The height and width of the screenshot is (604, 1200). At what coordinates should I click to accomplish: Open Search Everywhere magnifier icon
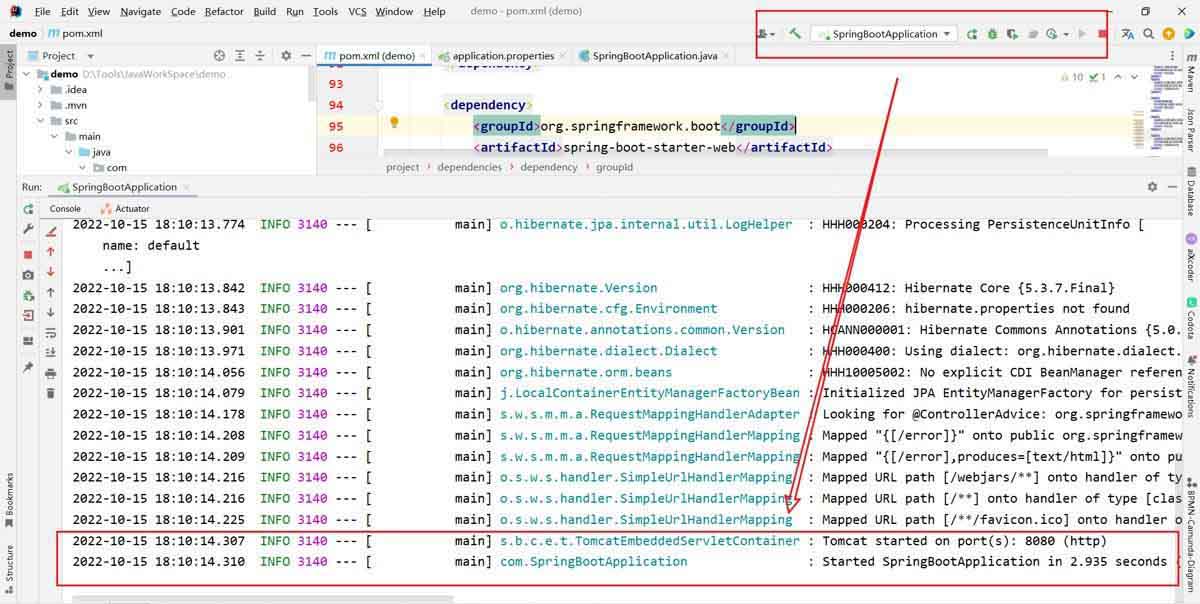1148,34
